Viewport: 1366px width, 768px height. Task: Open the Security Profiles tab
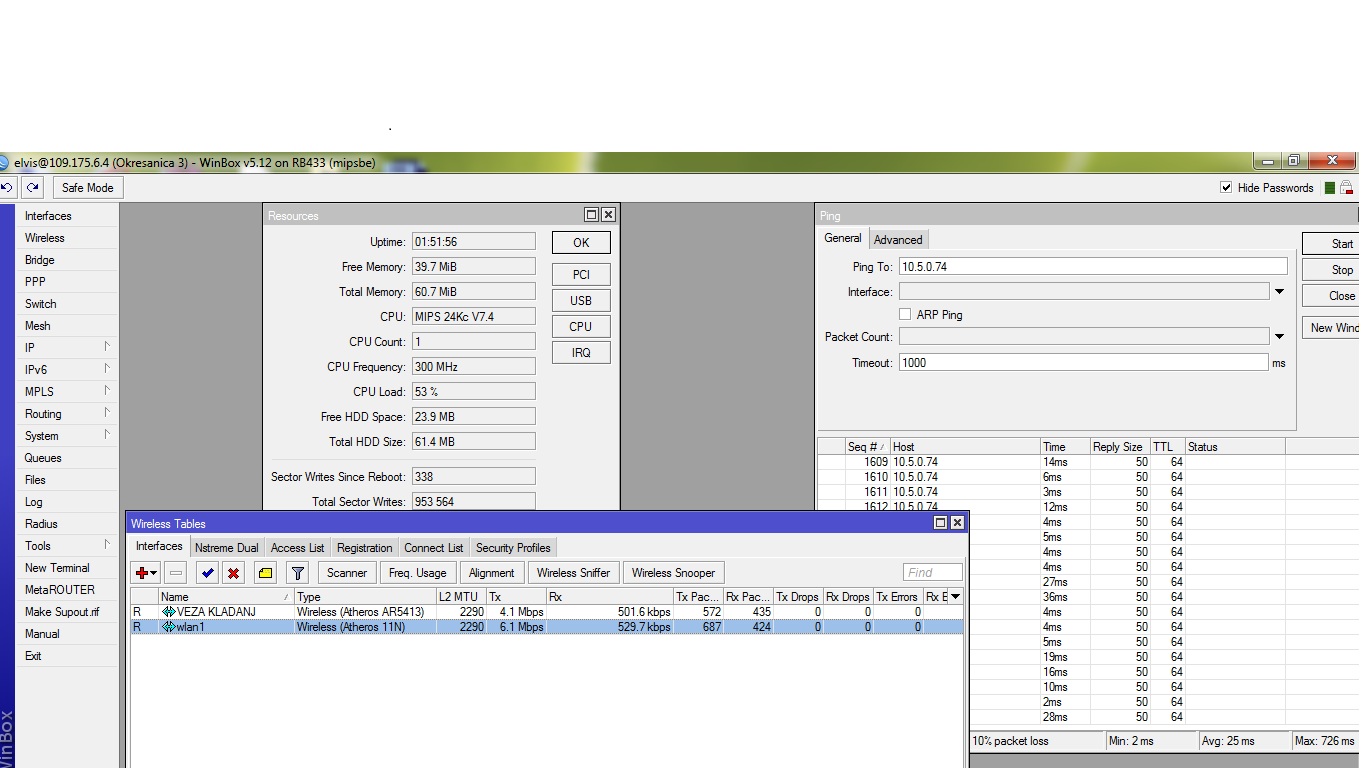(x=513, y=548)
